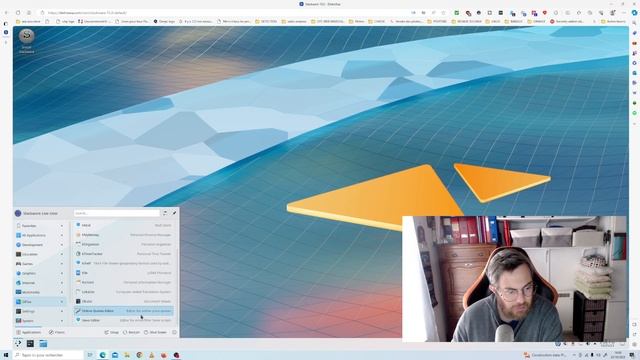Expand the Settings category arrow

click(62, 311)
